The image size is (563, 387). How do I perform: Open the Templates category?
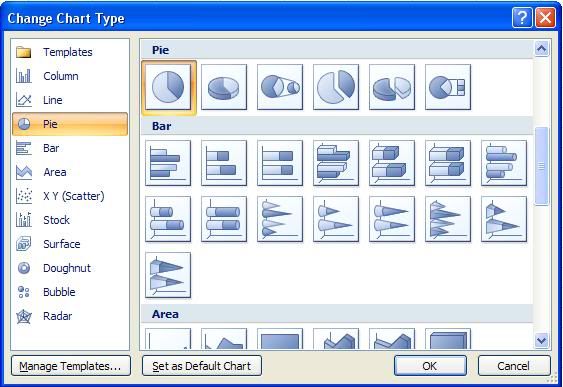[70, 52]
